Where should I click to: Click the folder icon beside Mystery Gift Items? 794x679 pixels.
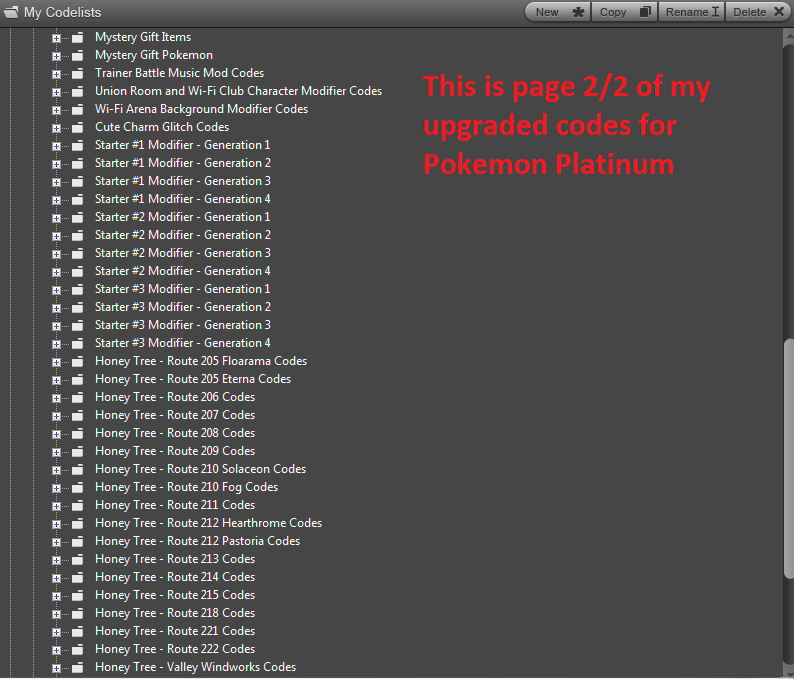77,38
